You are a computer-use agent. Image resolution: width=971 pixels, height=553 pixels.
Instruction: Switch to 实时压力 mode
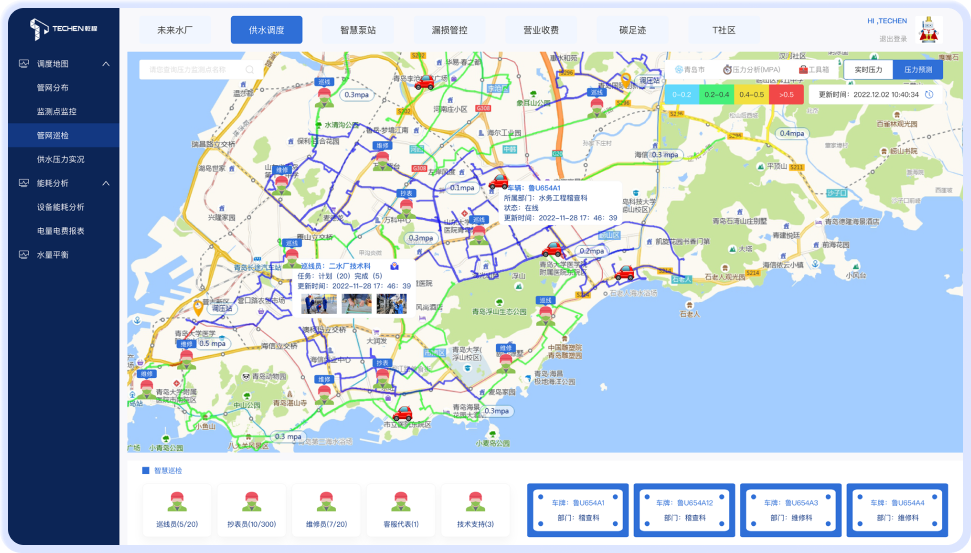868,70
